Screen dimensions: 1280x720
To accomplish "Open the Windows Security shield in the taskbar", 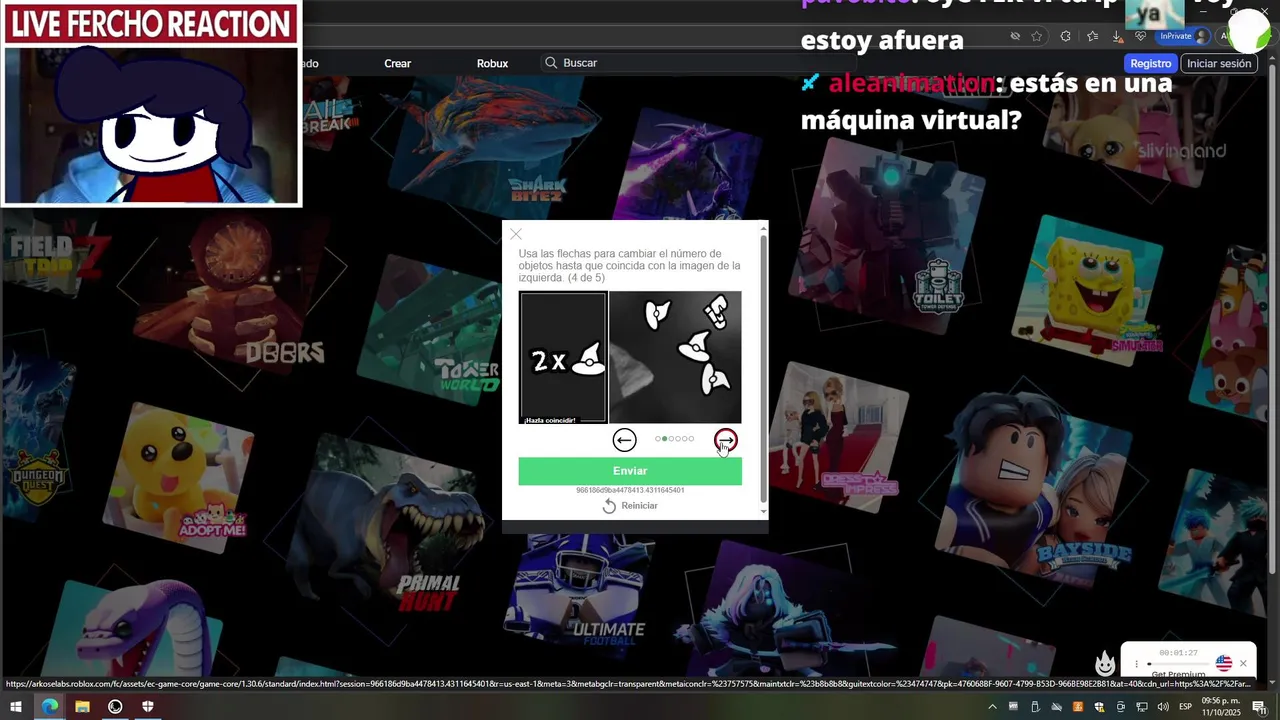I will [148, 707].
